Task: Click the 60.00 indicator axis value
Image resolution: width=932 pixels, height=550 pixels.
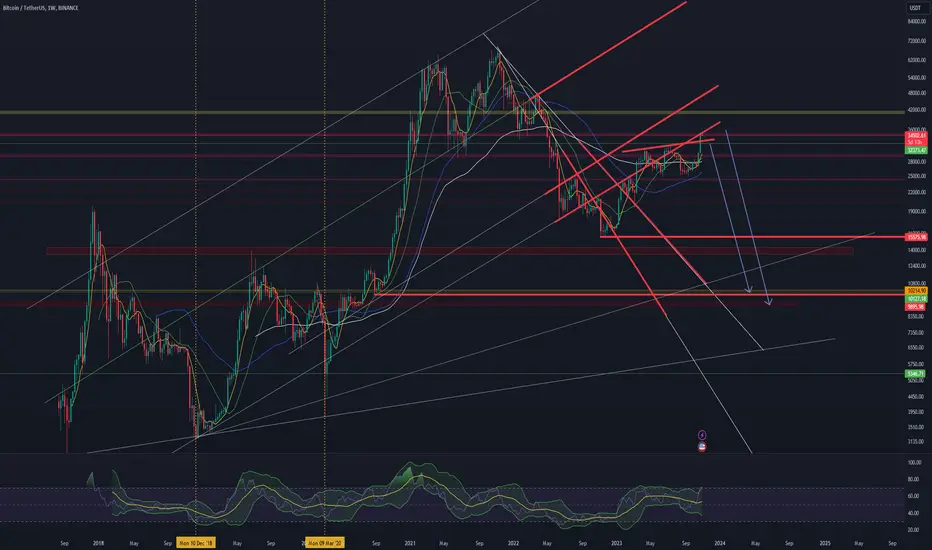Action: coord(914,496)
